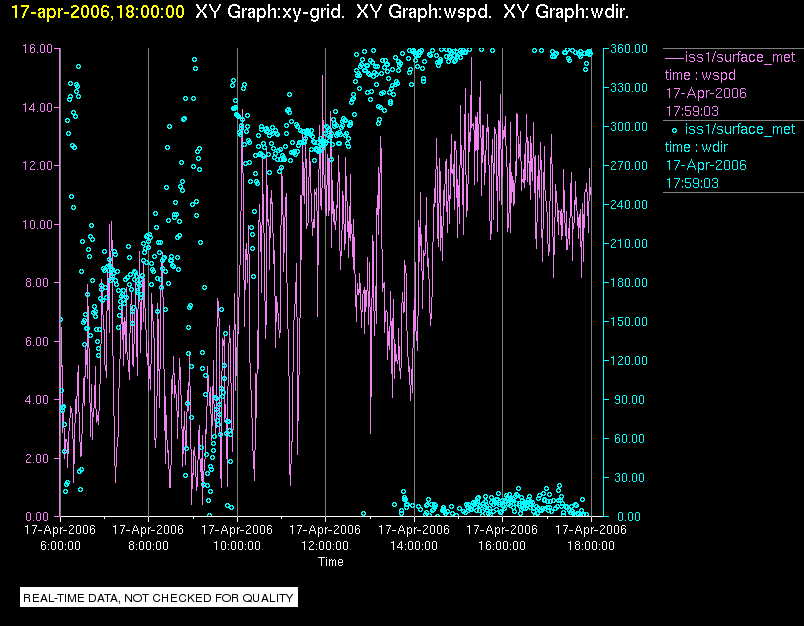The width and height of the screenshot is (804, 626).
Task: Click the cyan 210.00 axis label
Action: tap(629, 244)
